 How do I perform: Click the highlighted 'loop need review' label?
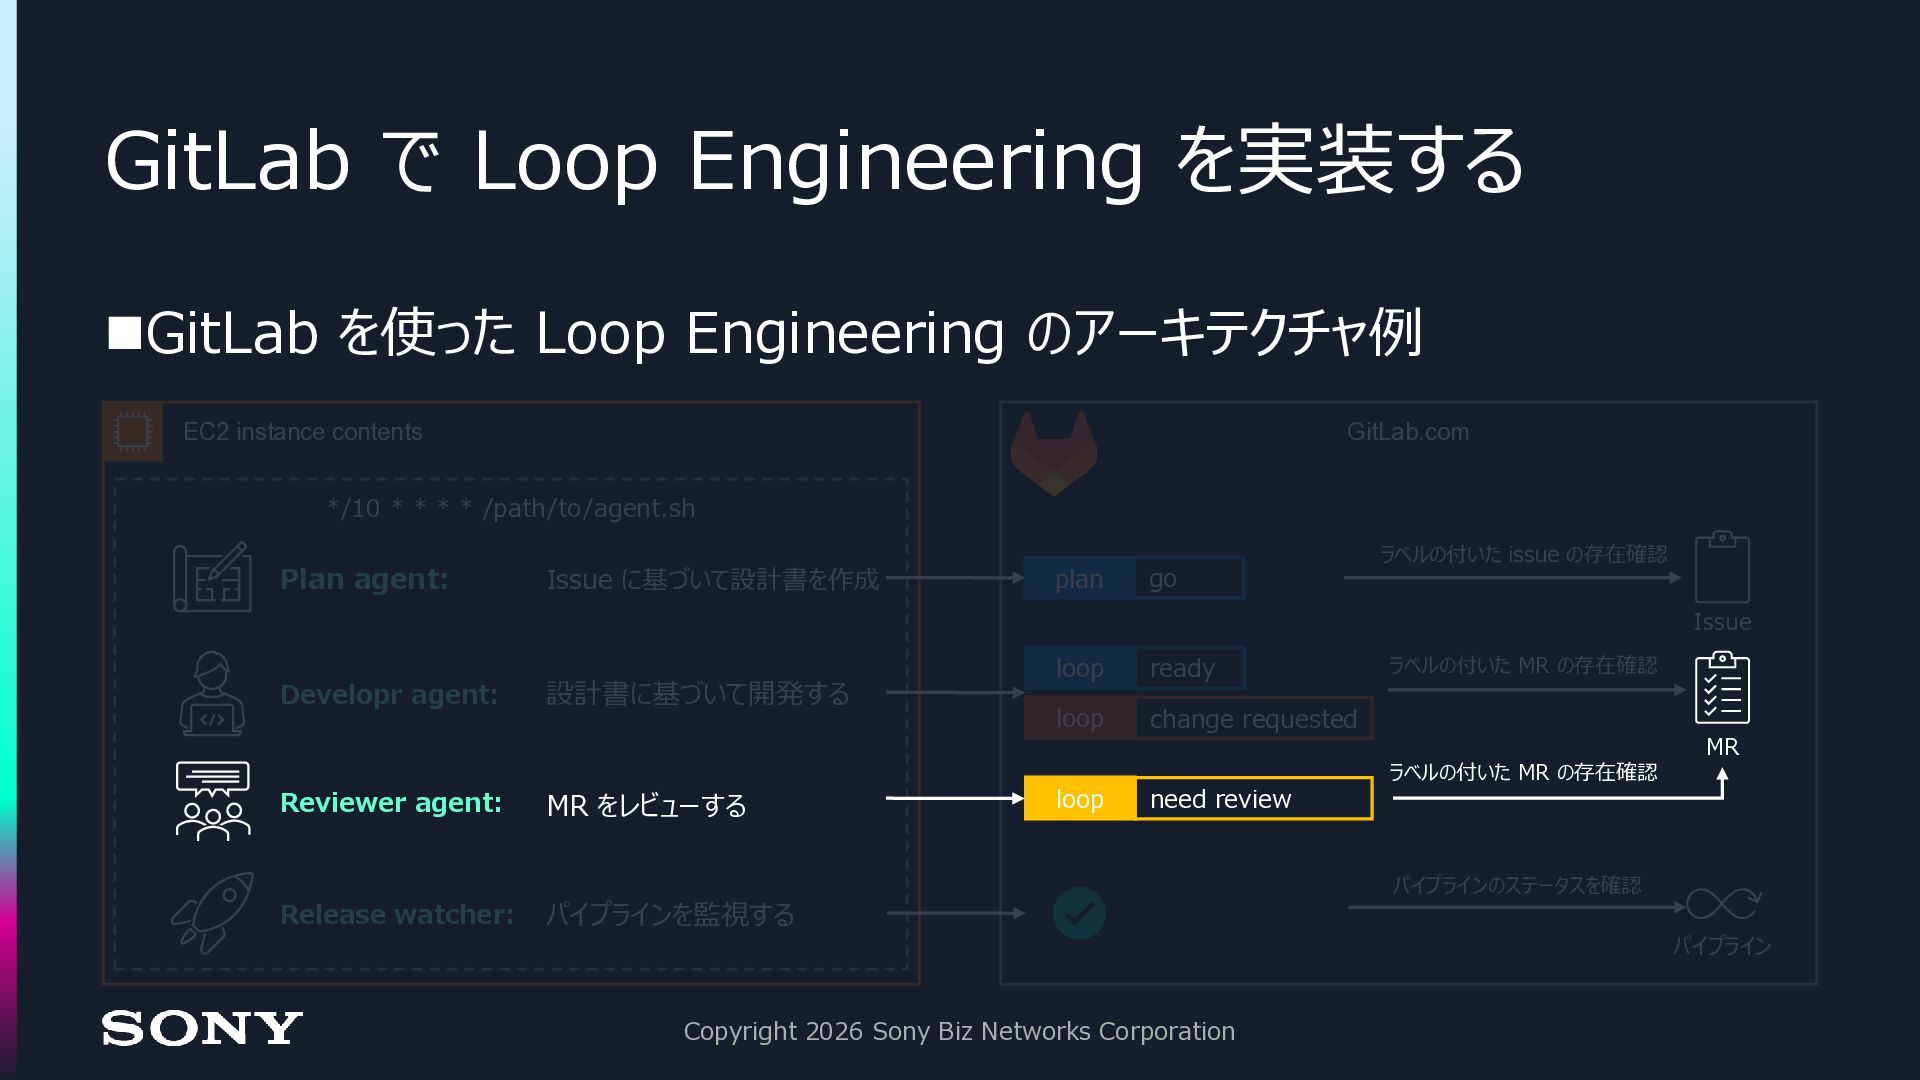click(x=1198, y=798)
